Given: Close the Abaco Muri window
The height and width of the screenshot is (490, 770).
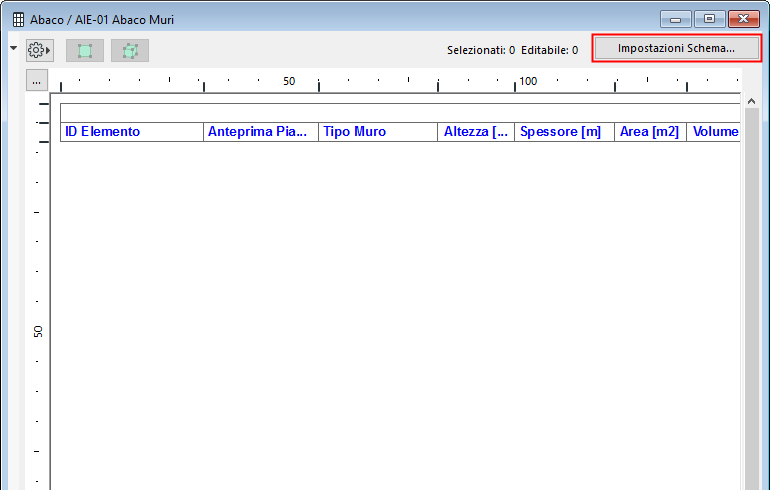Looking at the screenshot, I should click(743, 19).
